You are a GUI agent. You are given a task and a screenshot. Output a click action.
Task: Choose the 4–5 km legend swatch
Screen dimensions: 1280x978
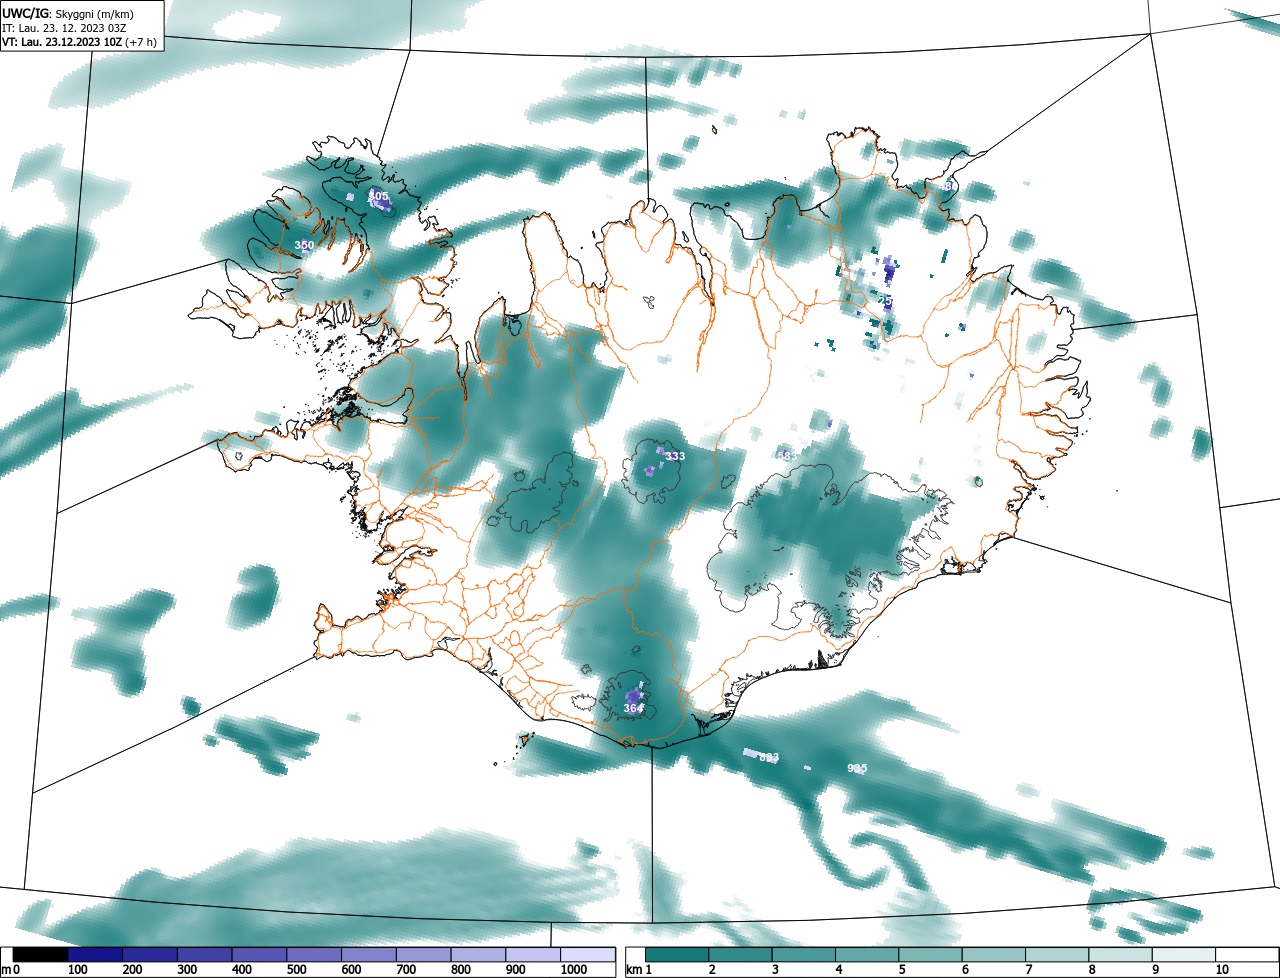867,955
